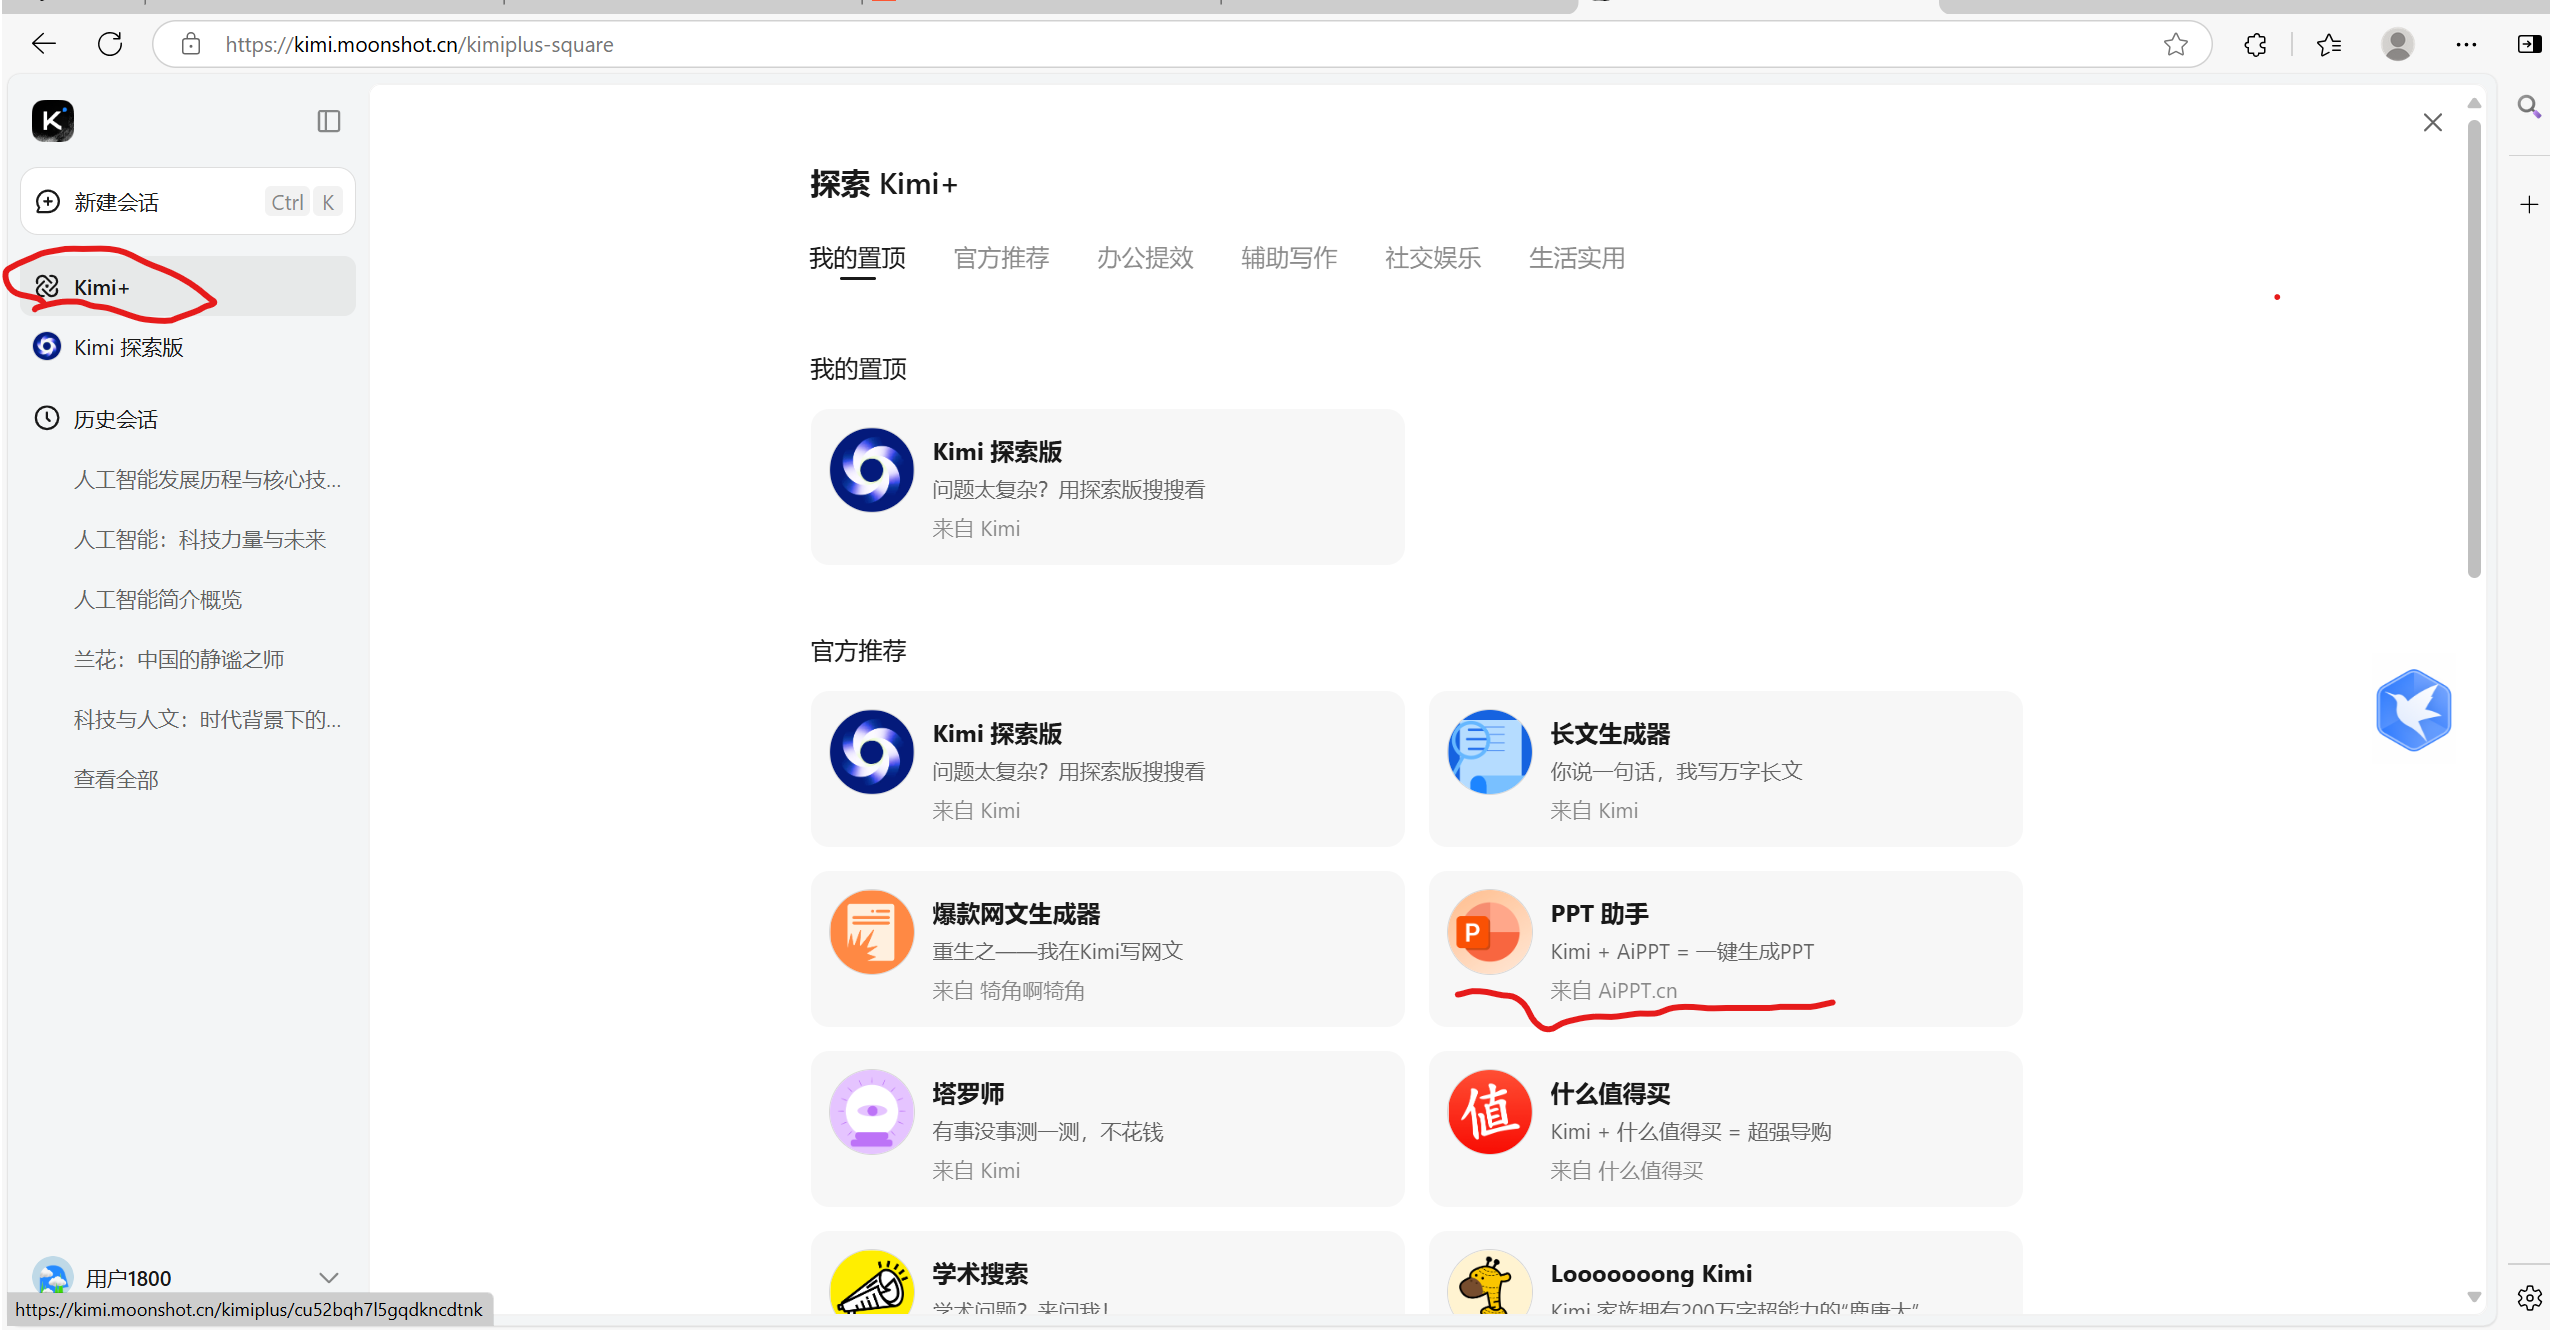The width and height of the screenshot is (2550, 1330).
Task: Click the blue bird floating assistant icon
Action: (2413, 710)
